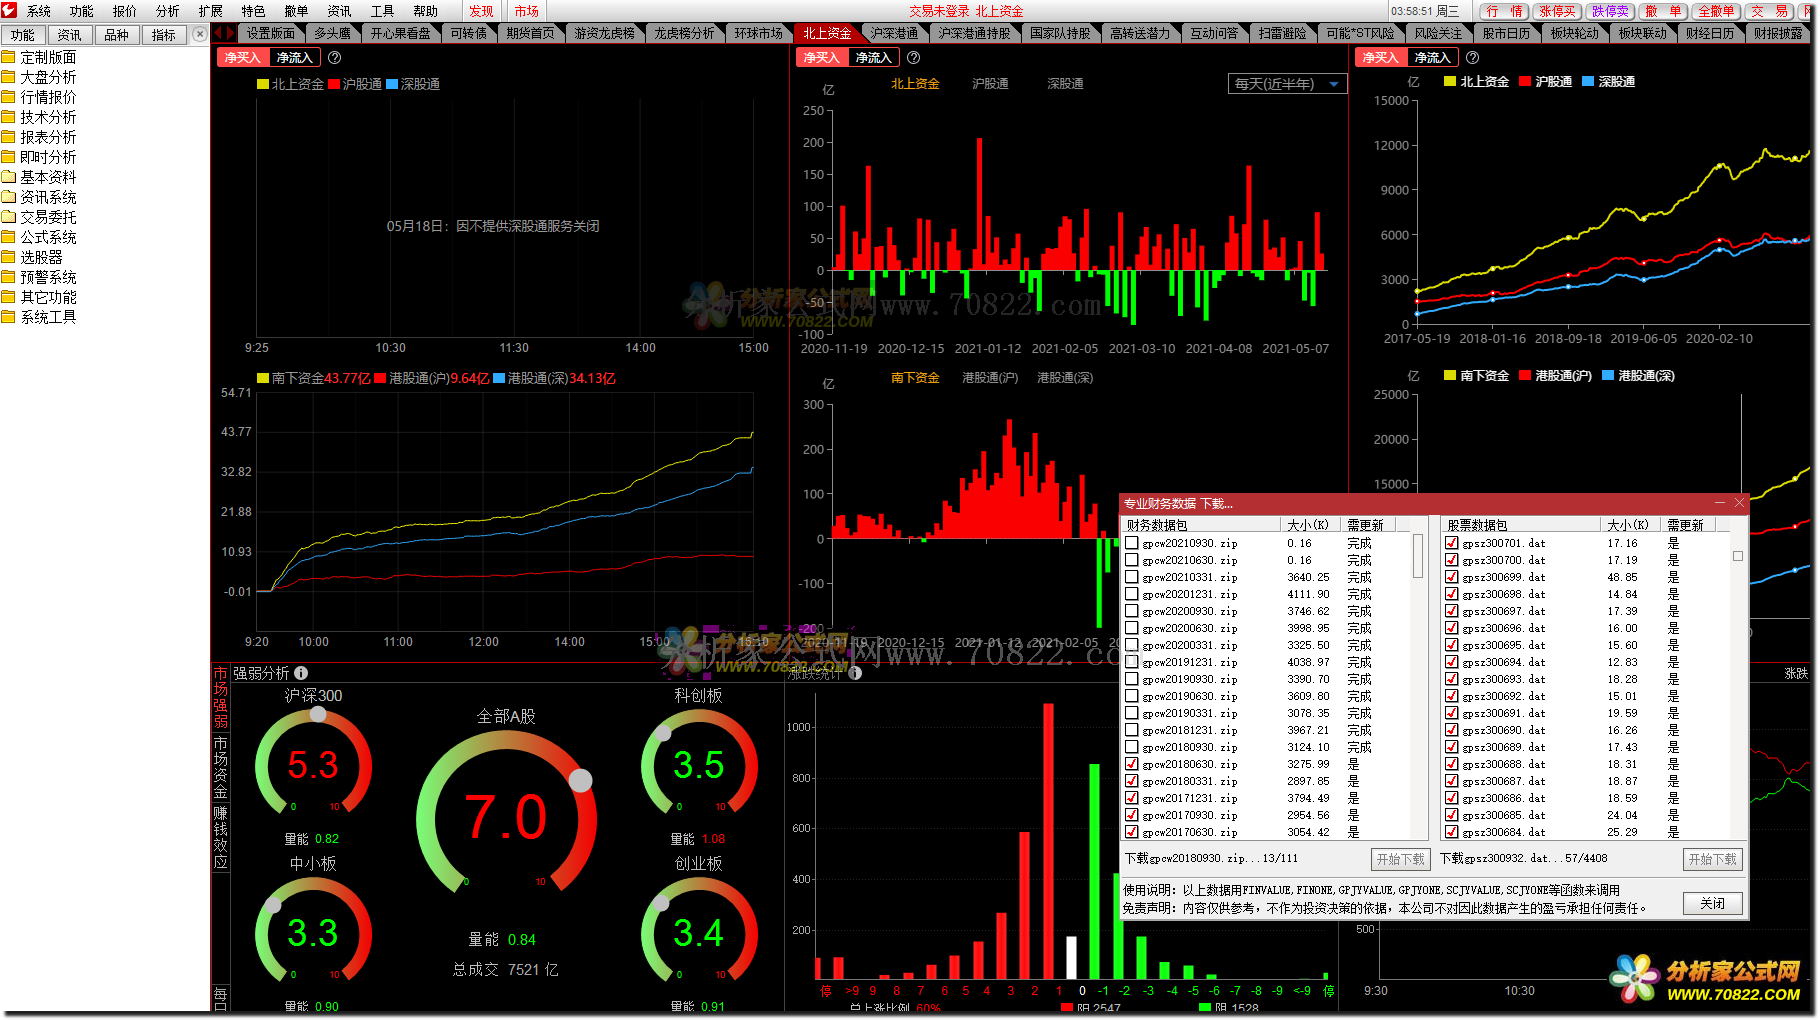Viewport: 1820px width, 1020px height.
Task: Check the gpcw20210331.zip checkbox
Action: 1132,577
